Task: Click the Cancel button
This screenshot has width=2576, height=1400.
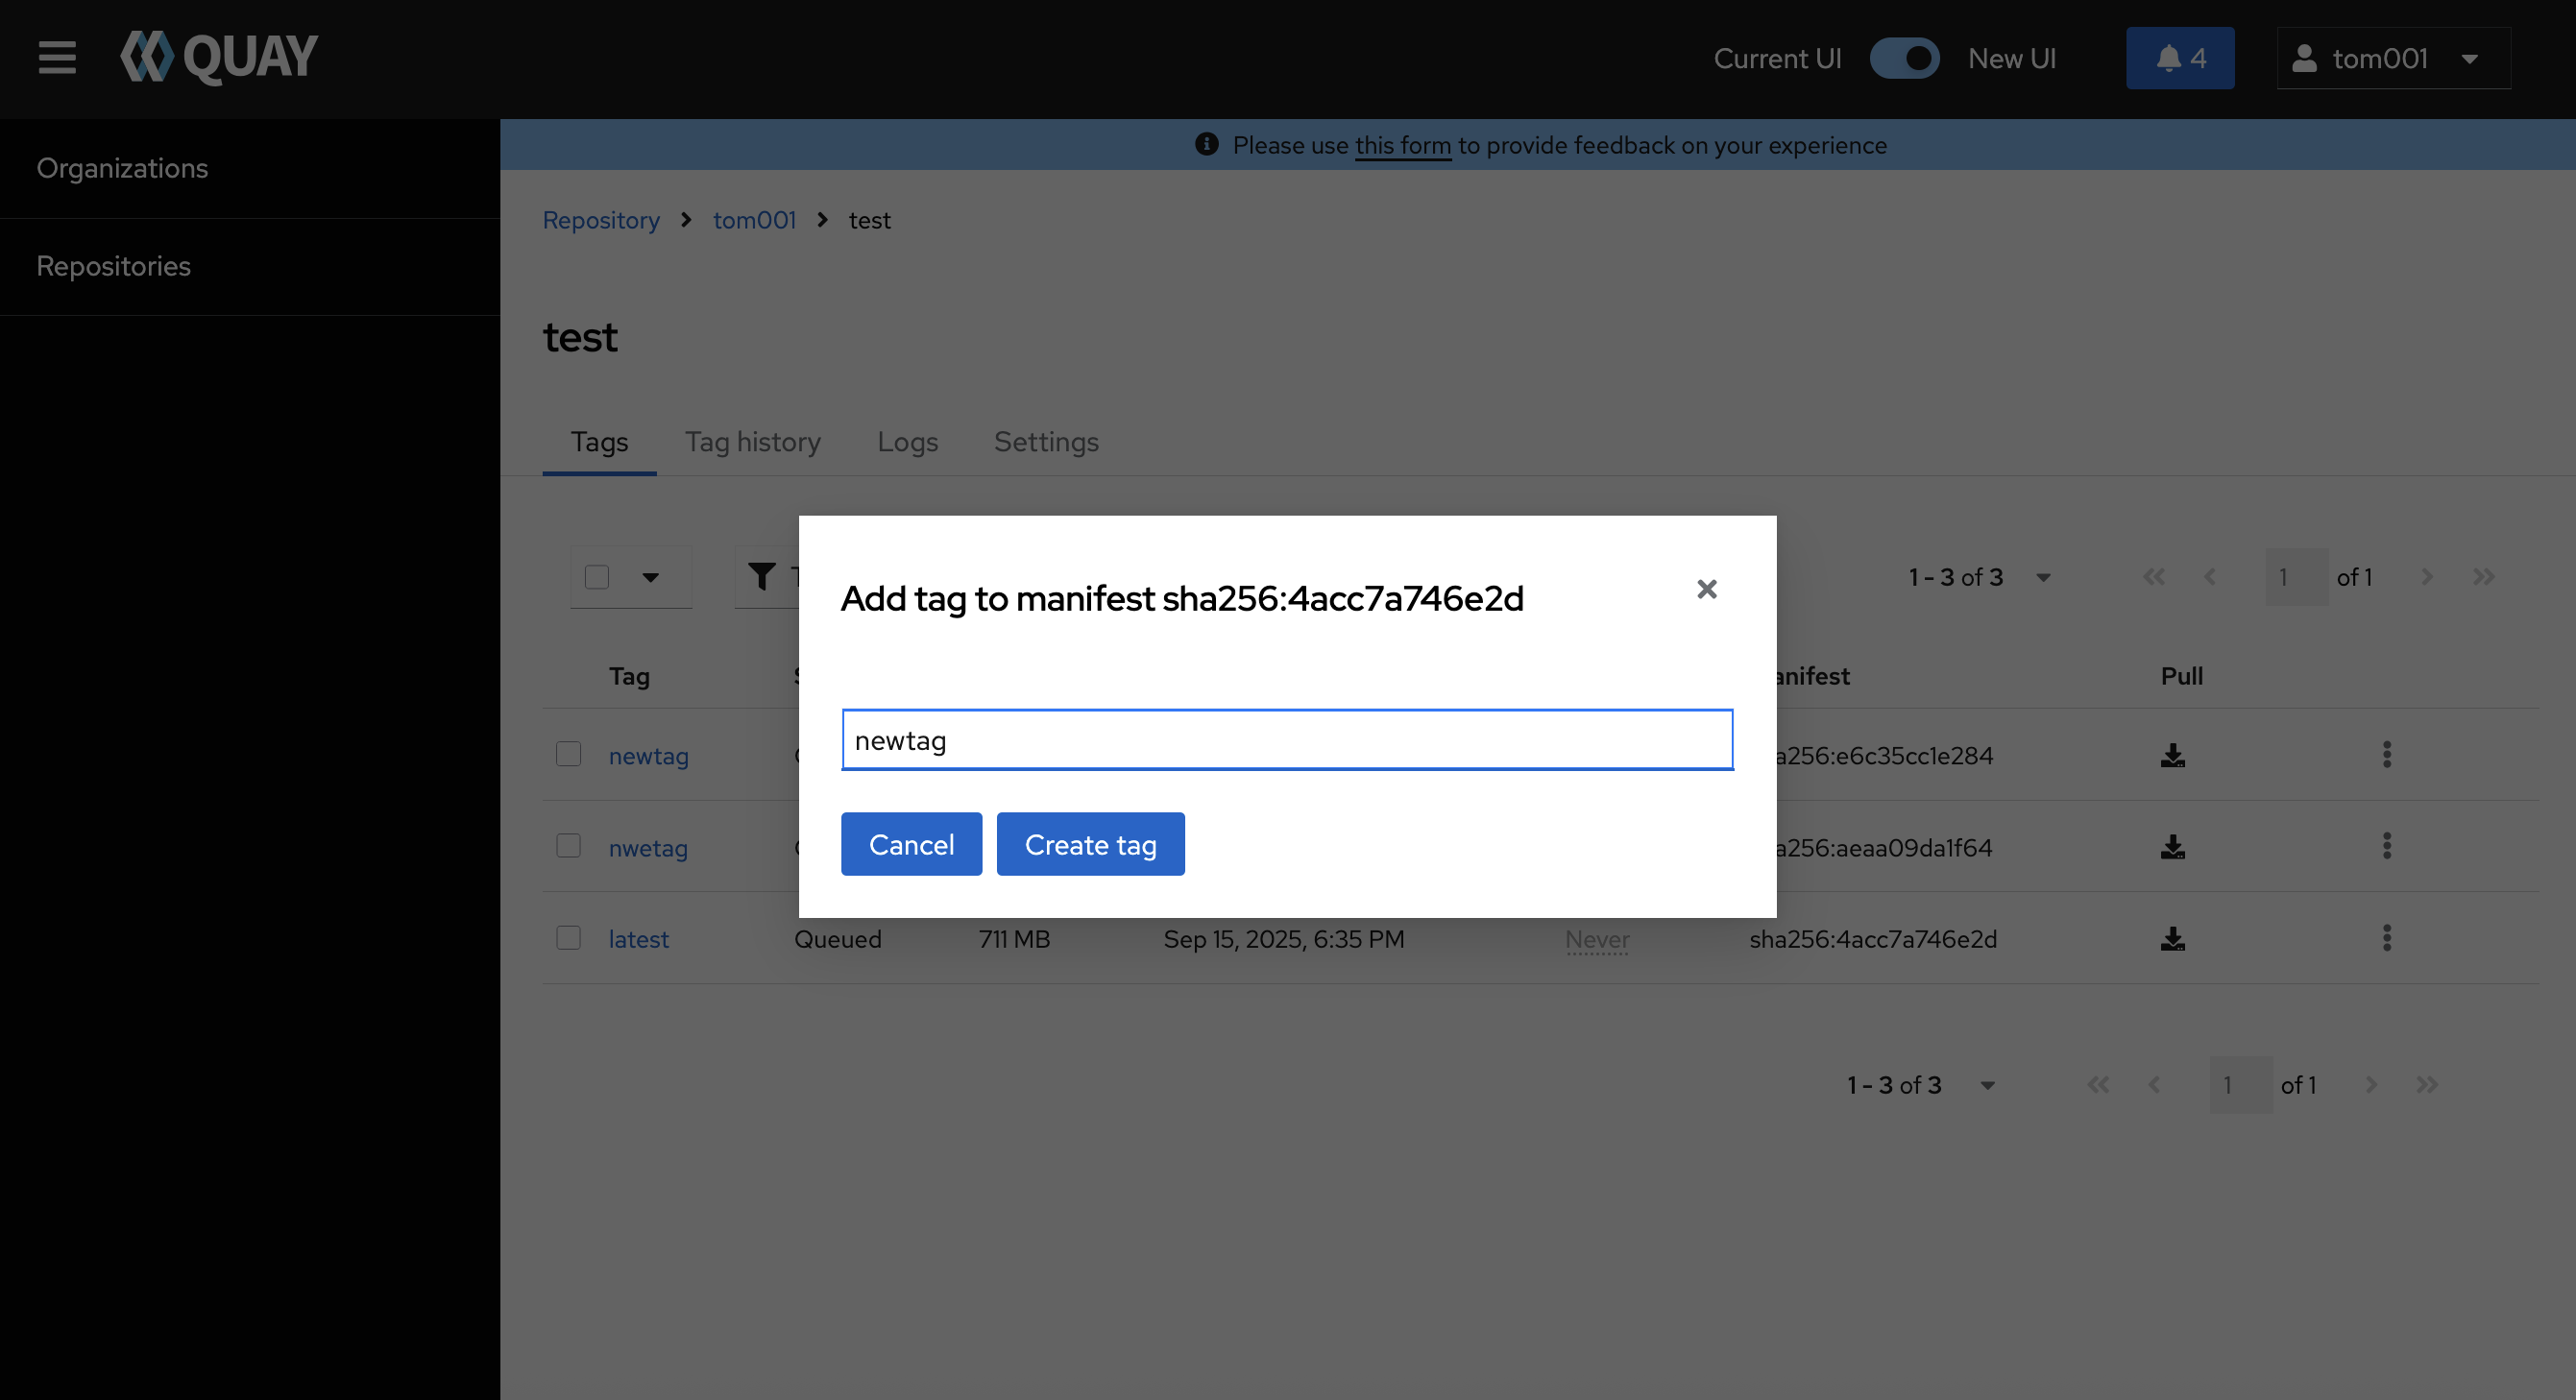Action: pyautogui.click(x=910, y=844)
